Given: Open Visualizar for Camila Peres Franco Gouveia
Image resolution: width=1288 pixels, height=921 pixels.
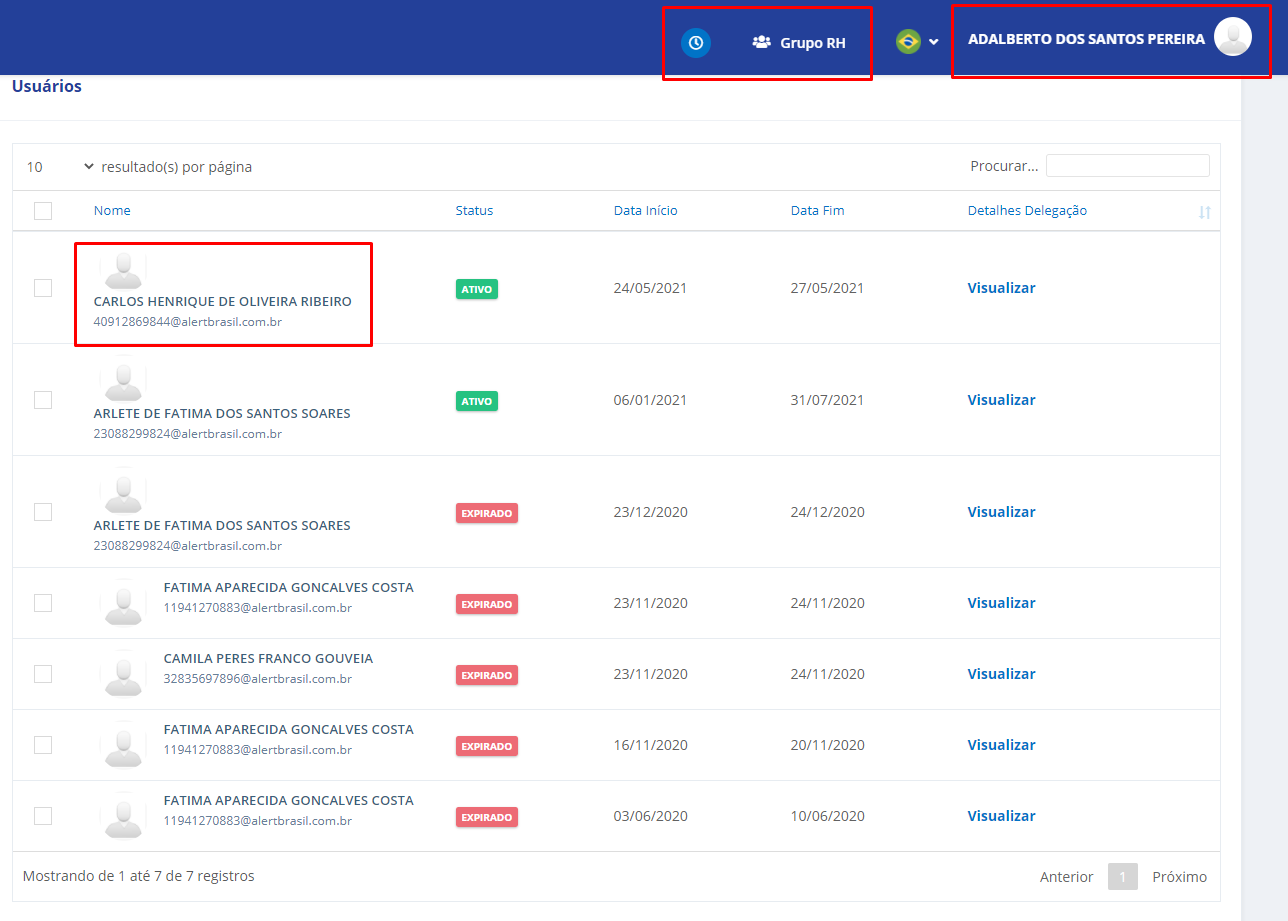Looking at the screenshot, I should 1001,674.
